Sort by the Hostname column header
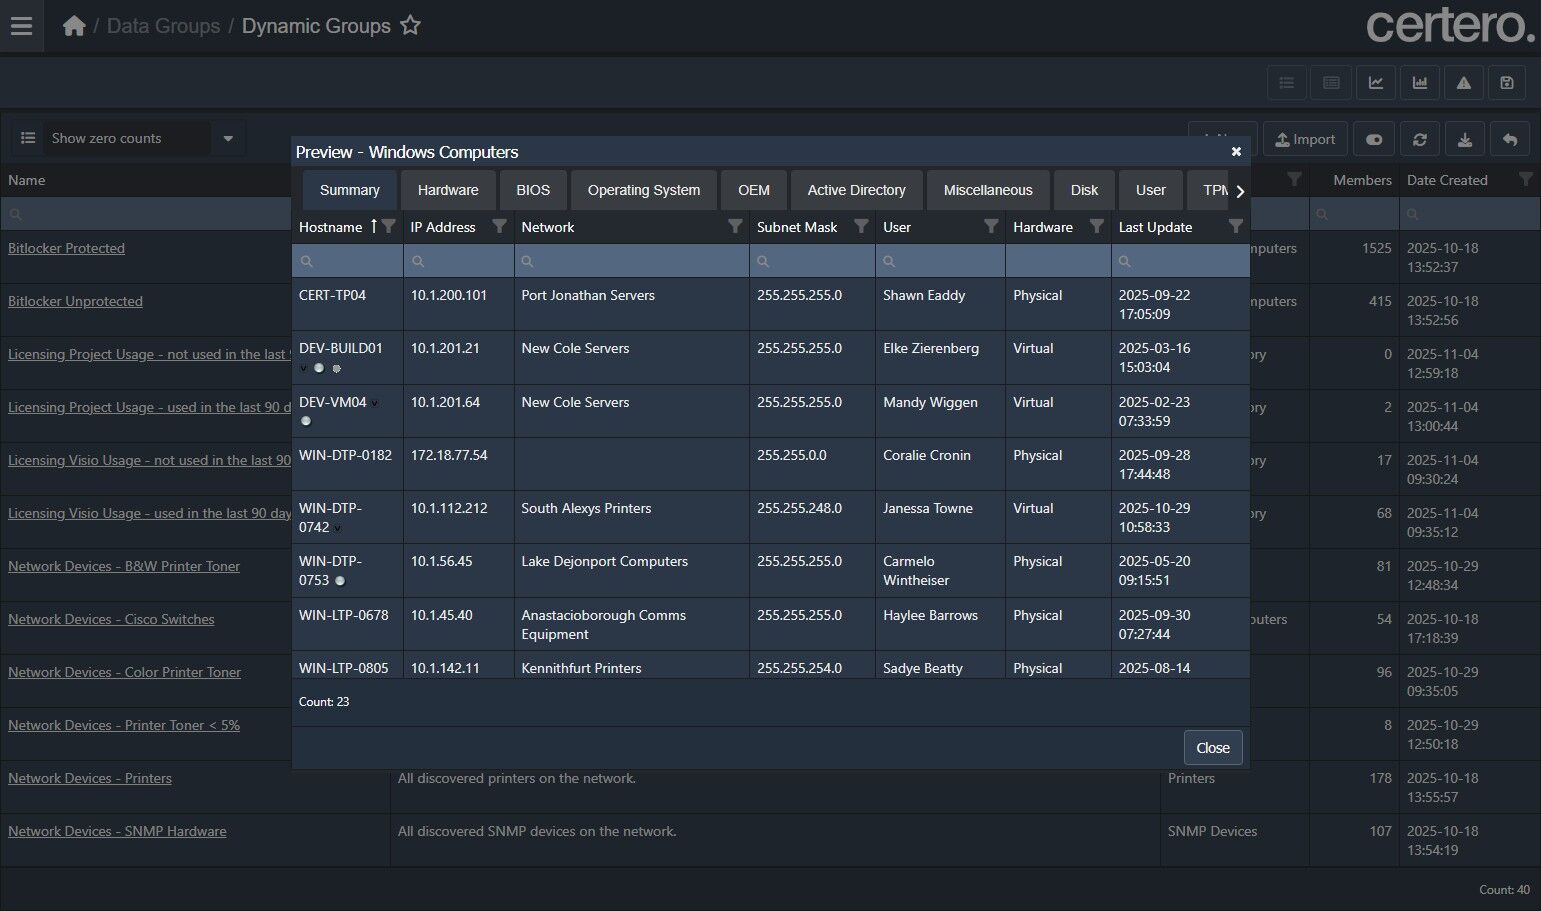 331,227
